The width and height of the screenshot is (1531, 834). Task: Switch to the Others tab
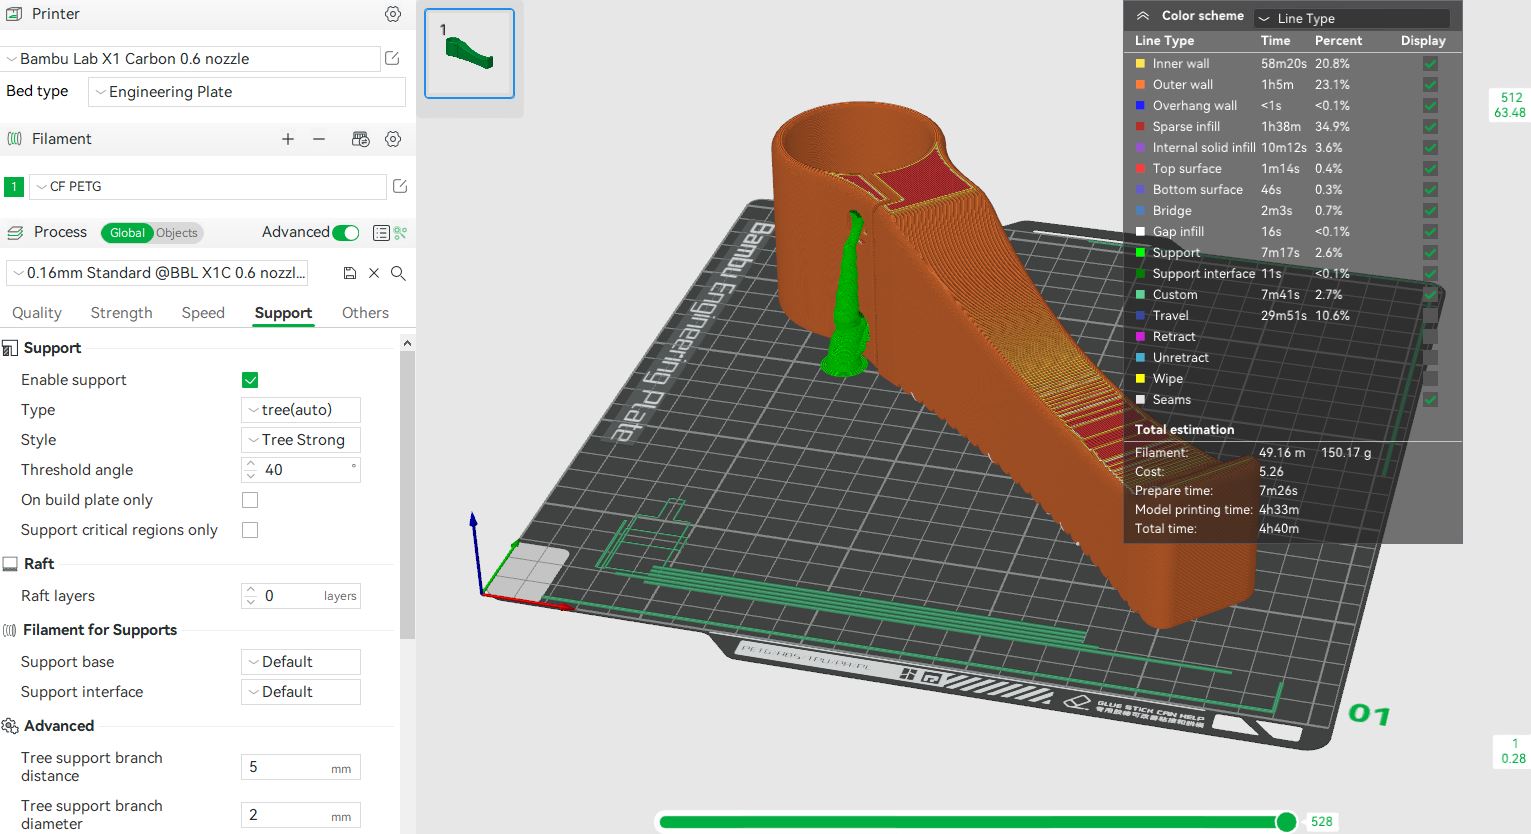click(365, 313)
